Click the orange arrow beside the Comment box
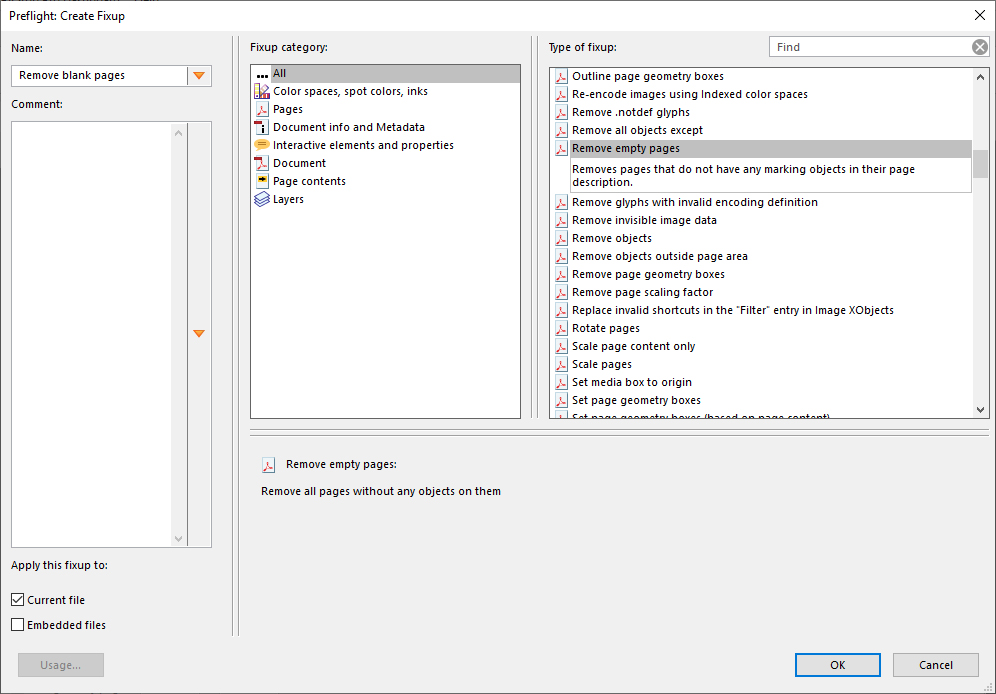Screen dimensions: 996x694 [199, 332]
